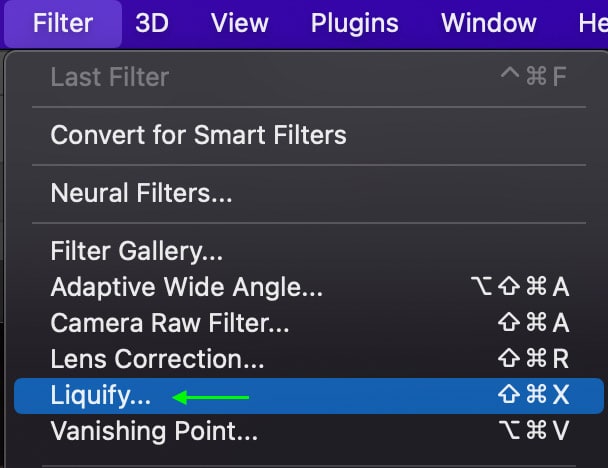Click the Option-Command-V shortcut on Vanishing Point

pyautogui.click(x=534, y=430)
